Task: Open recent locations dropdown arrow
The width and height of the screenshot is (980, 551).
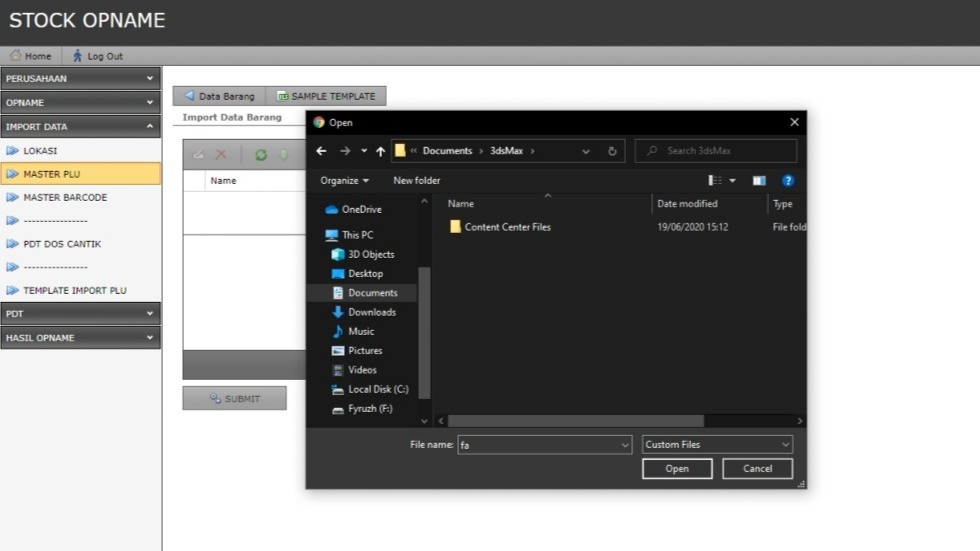Action: click(x=364, y=151)
